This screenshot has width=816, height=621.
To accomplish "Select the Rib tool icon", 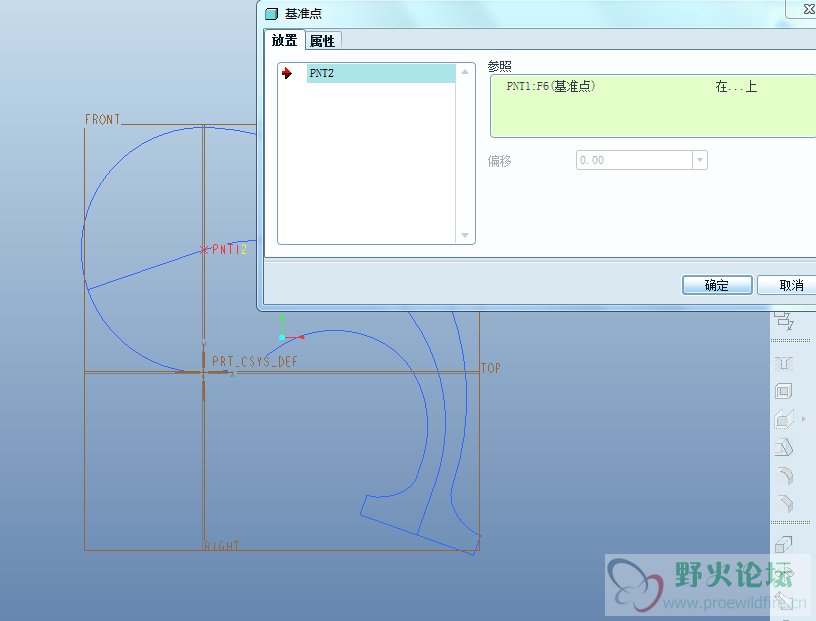I will click(784, 419).
